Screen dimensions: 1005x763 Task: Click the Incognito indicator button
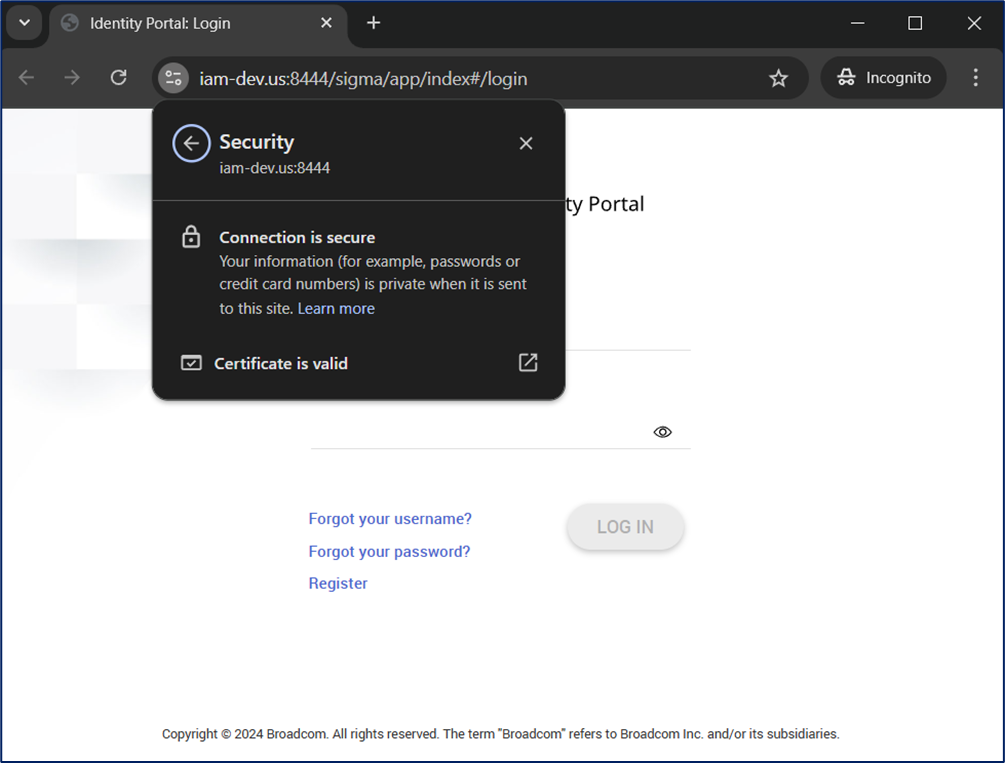884,78
